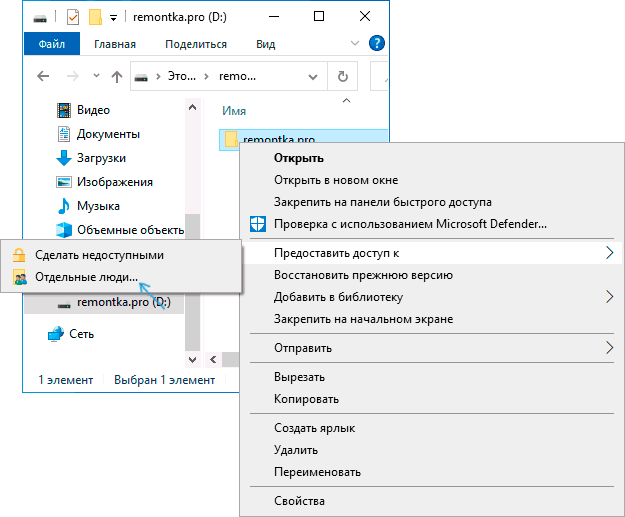Click the Имя column header

coord(235,111)
